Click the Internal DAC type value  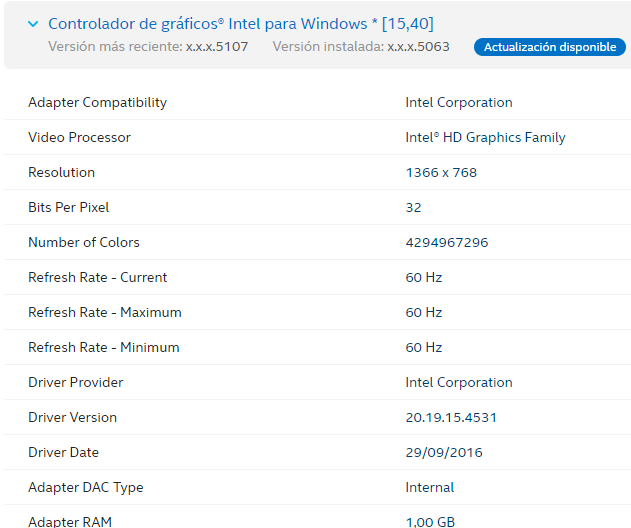click(x=430, y=487)
